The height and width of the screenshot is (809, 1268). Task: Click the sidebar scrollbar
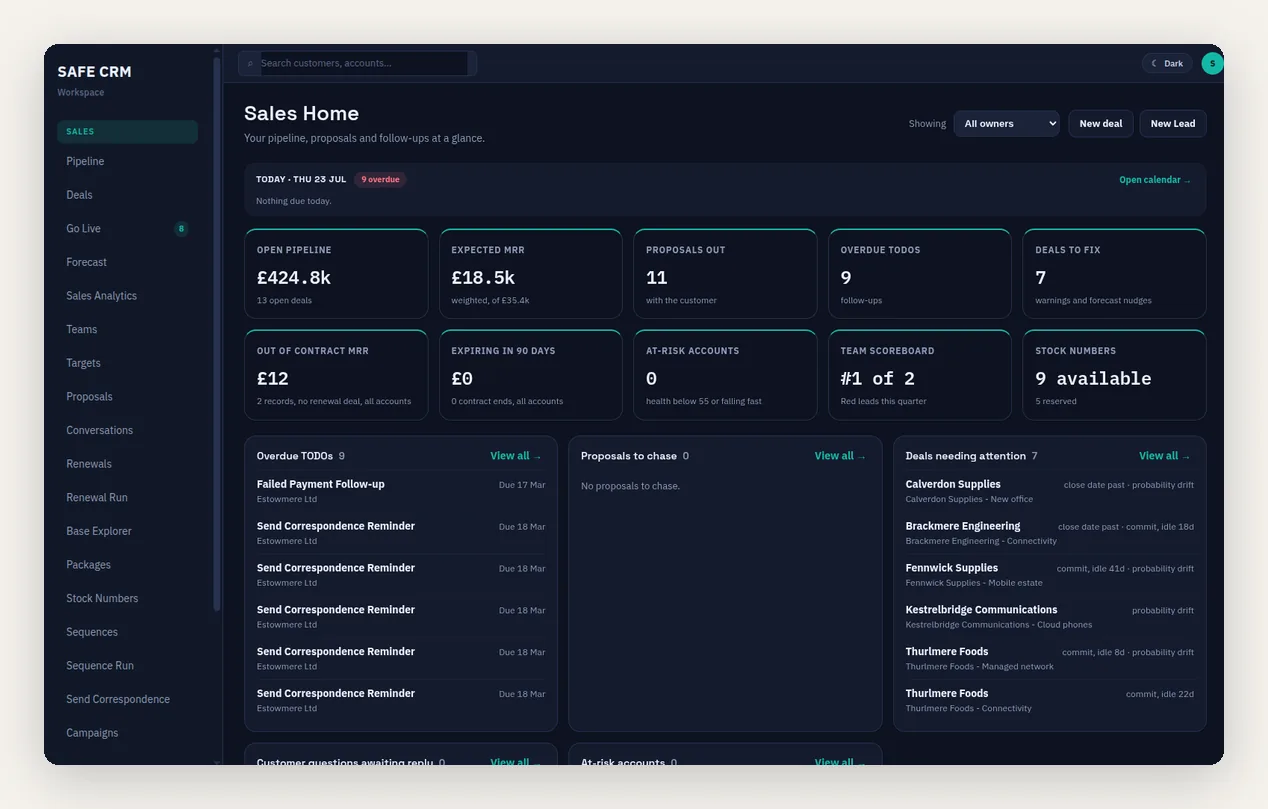[x=217, y=335]
